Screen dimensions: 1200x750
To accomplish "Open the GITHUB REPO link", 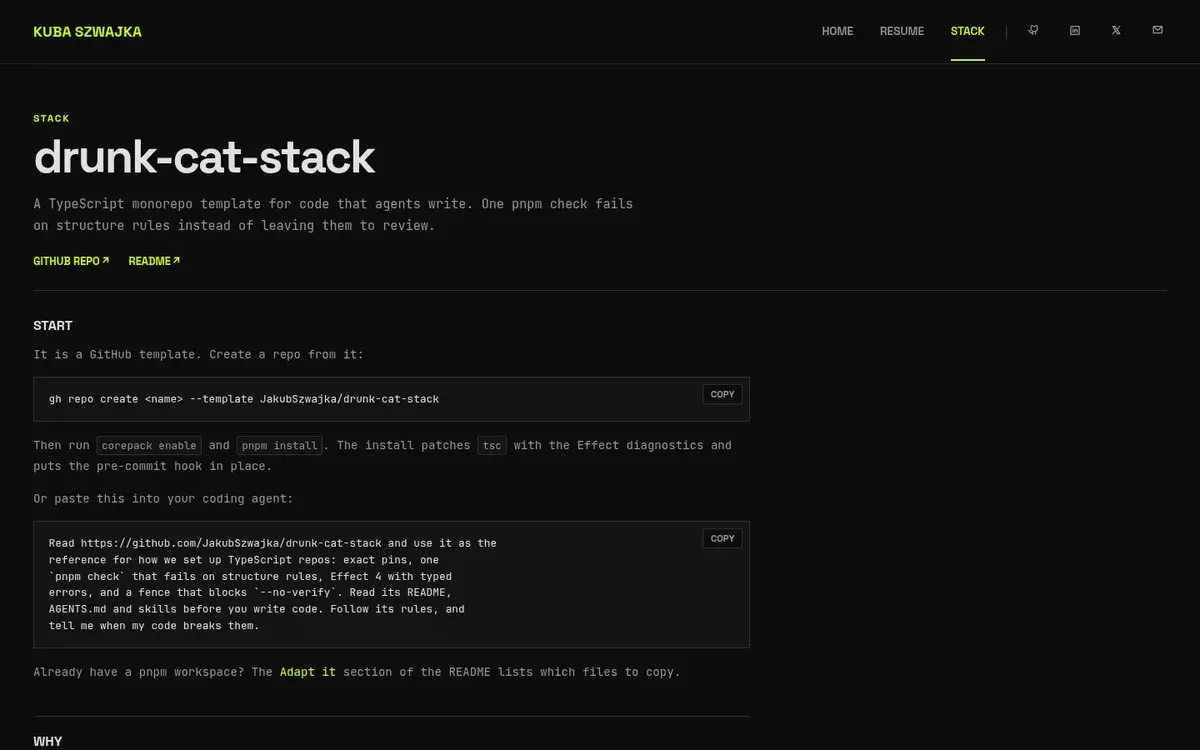I will (71, 261).
